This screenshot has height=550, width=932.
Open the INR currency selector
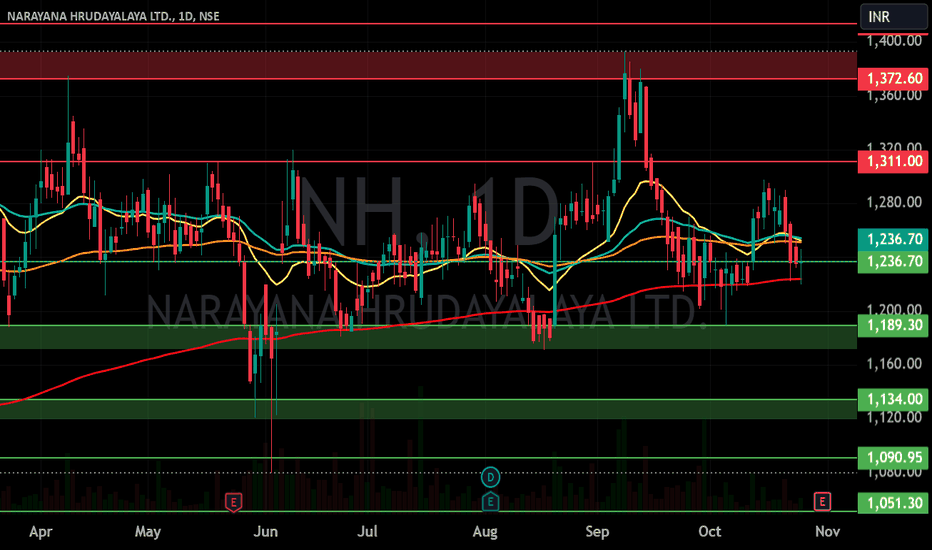click(x=893, y=17)
